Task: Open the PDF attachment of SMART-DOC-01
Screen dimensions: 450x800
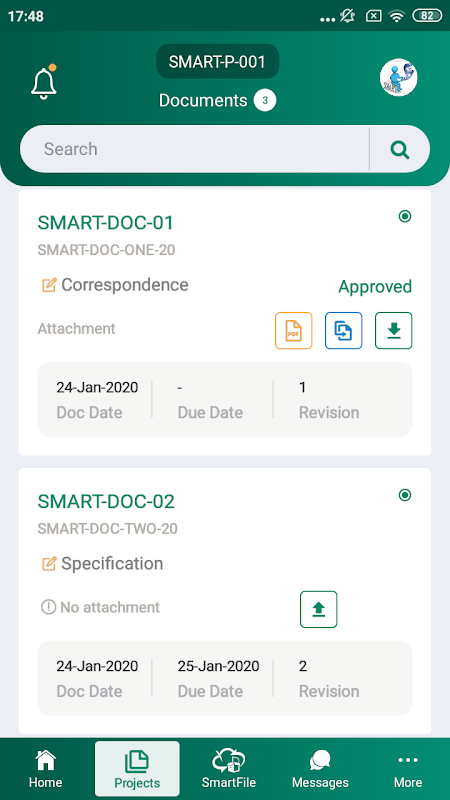Action: (293, 331)
